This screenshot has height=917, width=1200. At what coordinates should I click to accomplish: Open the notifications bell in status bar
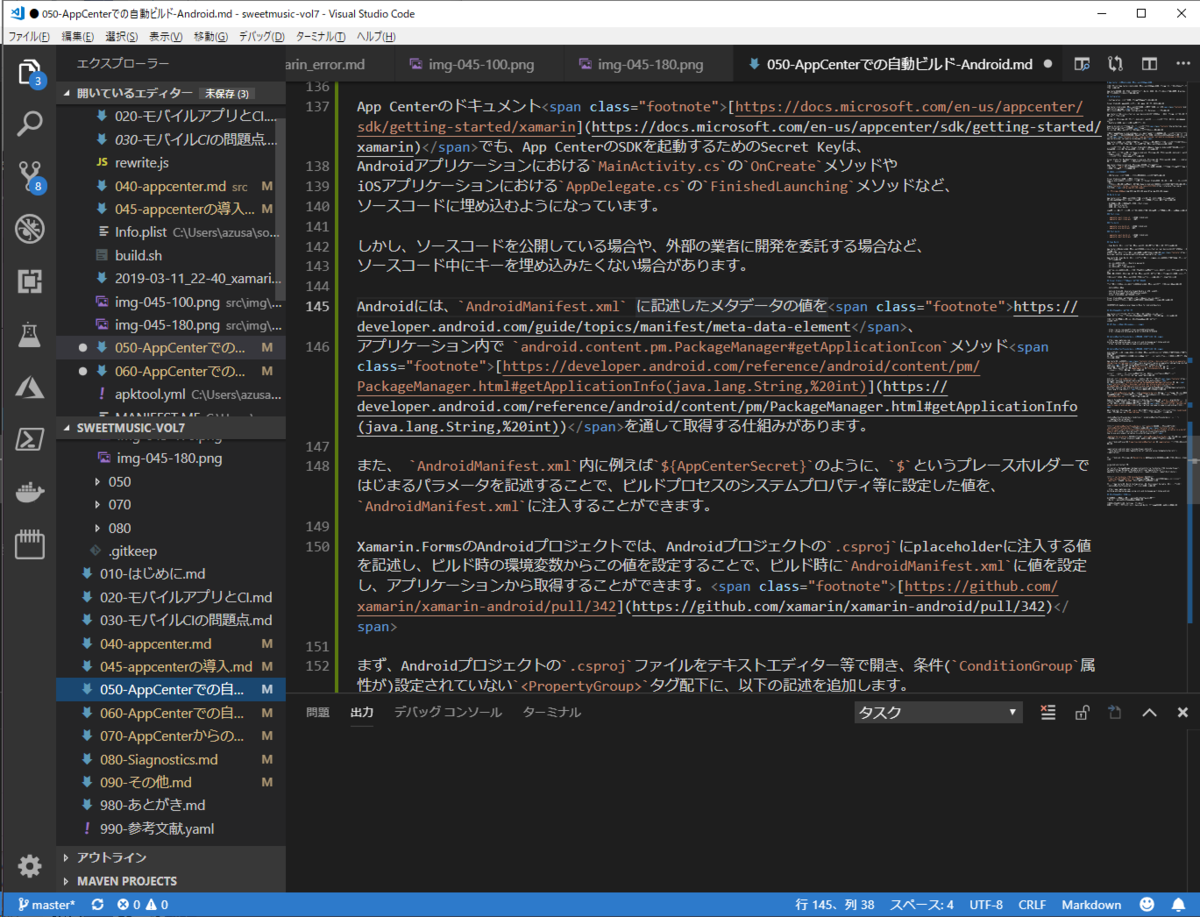(1179, 905)
